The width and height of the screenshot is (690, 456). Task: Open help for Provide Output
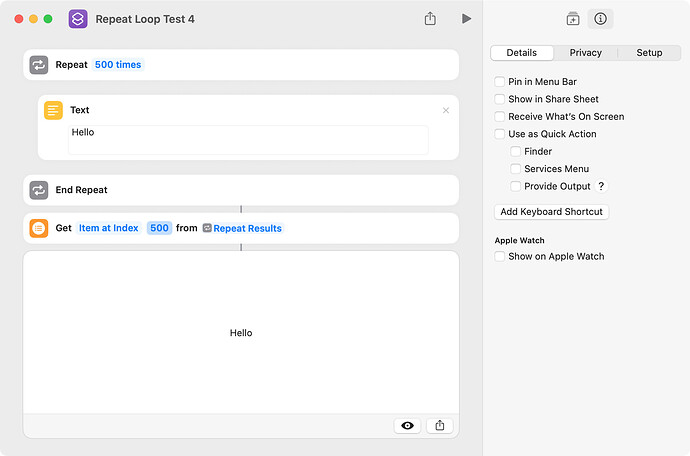[x=601, y=186]
